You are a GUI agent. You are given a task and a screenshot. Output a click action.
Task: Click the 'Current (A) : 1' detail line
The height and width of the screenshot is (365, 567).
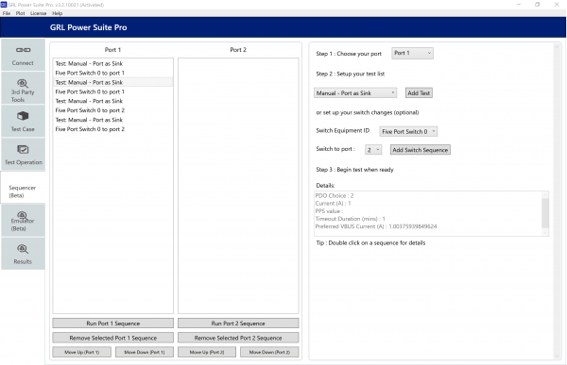point(333,203)
